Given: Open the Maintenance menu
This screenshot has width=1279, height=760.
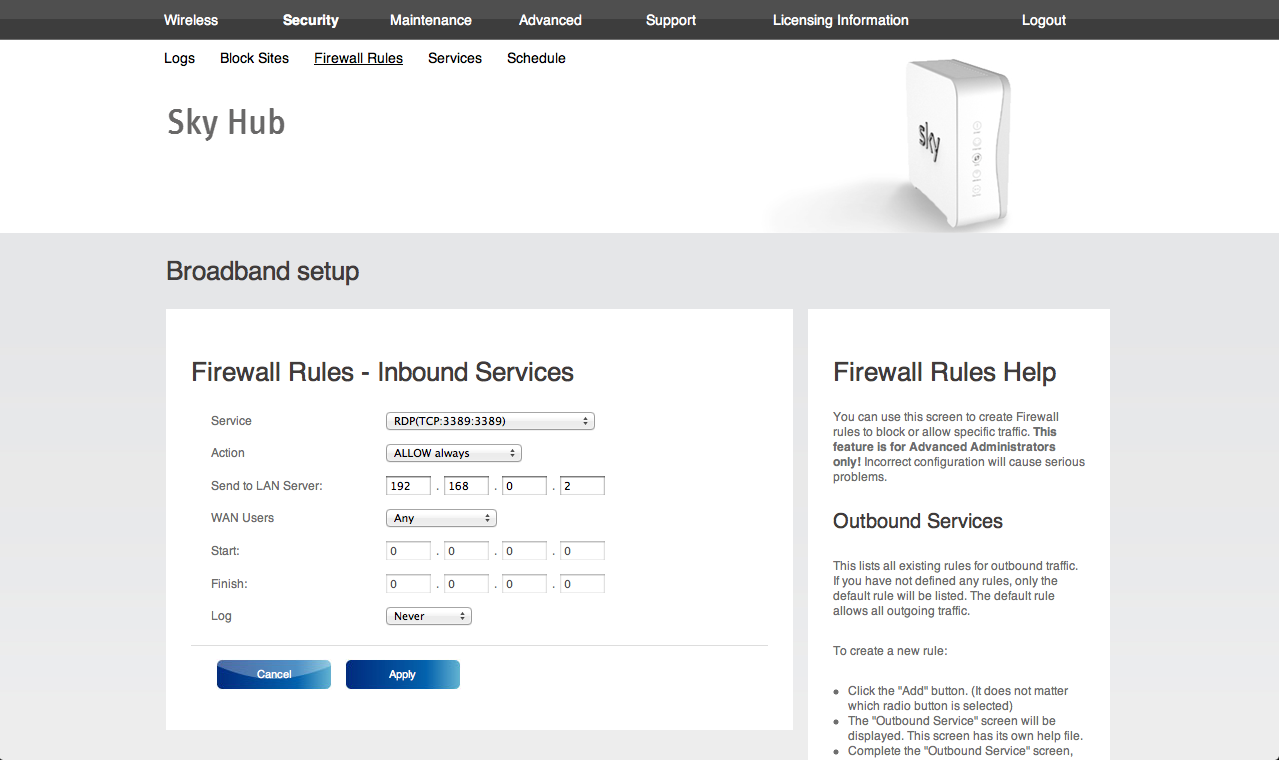Looking at the screenshot, I should (430, 20).
